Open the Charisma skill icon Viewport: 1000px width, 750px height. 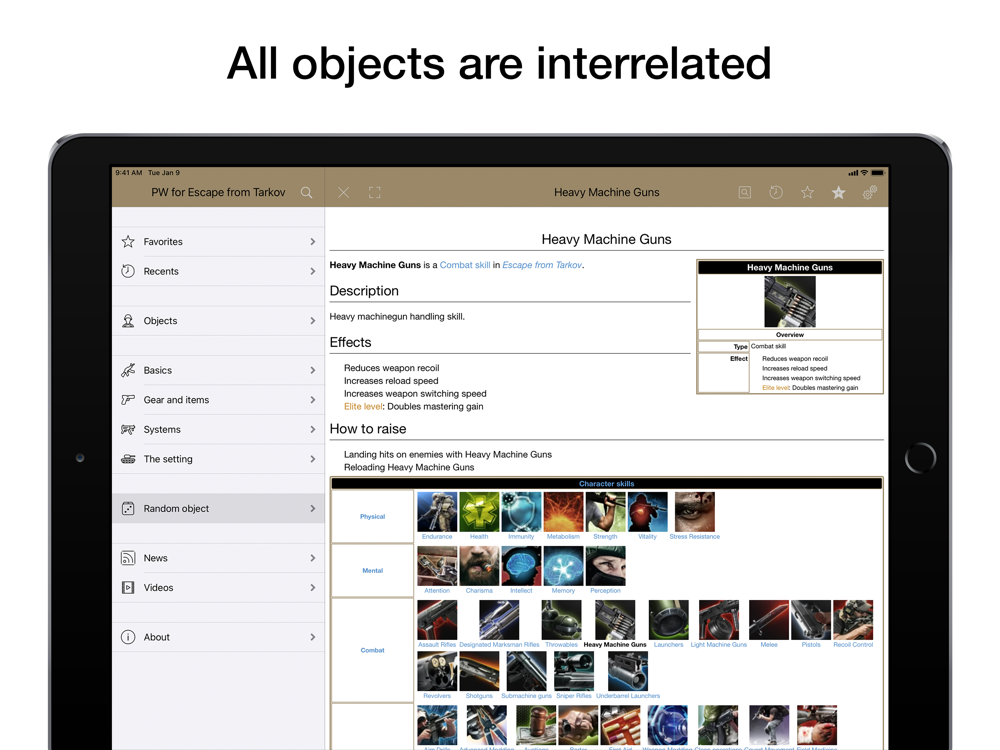tap(479, 566)
